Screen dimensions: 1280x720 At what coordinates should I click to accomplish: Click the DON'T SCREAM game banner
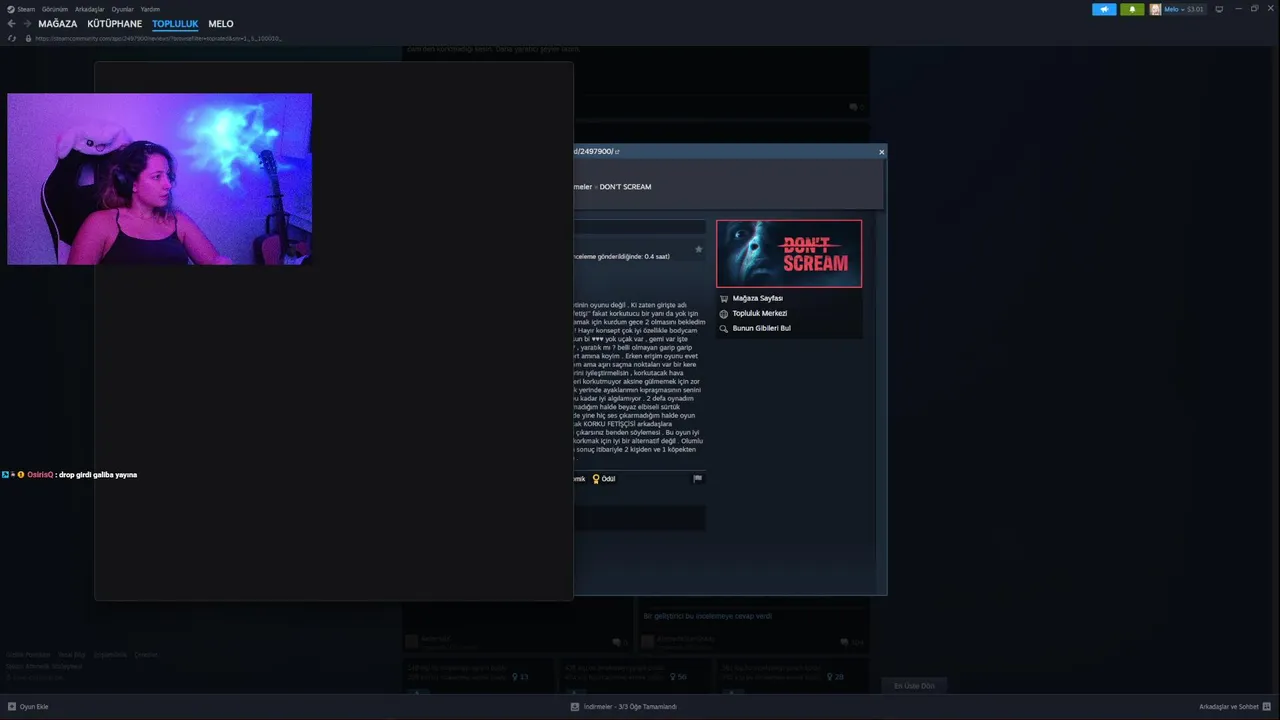789,254
